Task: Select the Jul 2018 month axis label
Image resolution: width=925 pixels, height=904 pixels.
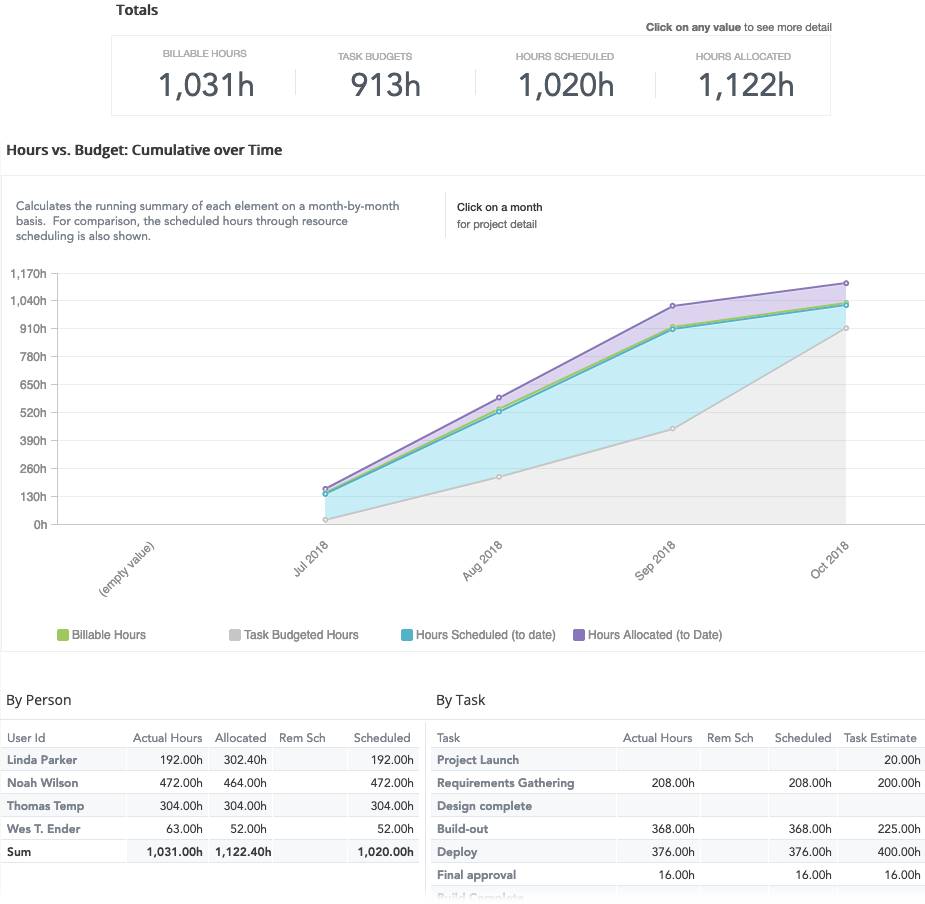Action: click(312, 560)
